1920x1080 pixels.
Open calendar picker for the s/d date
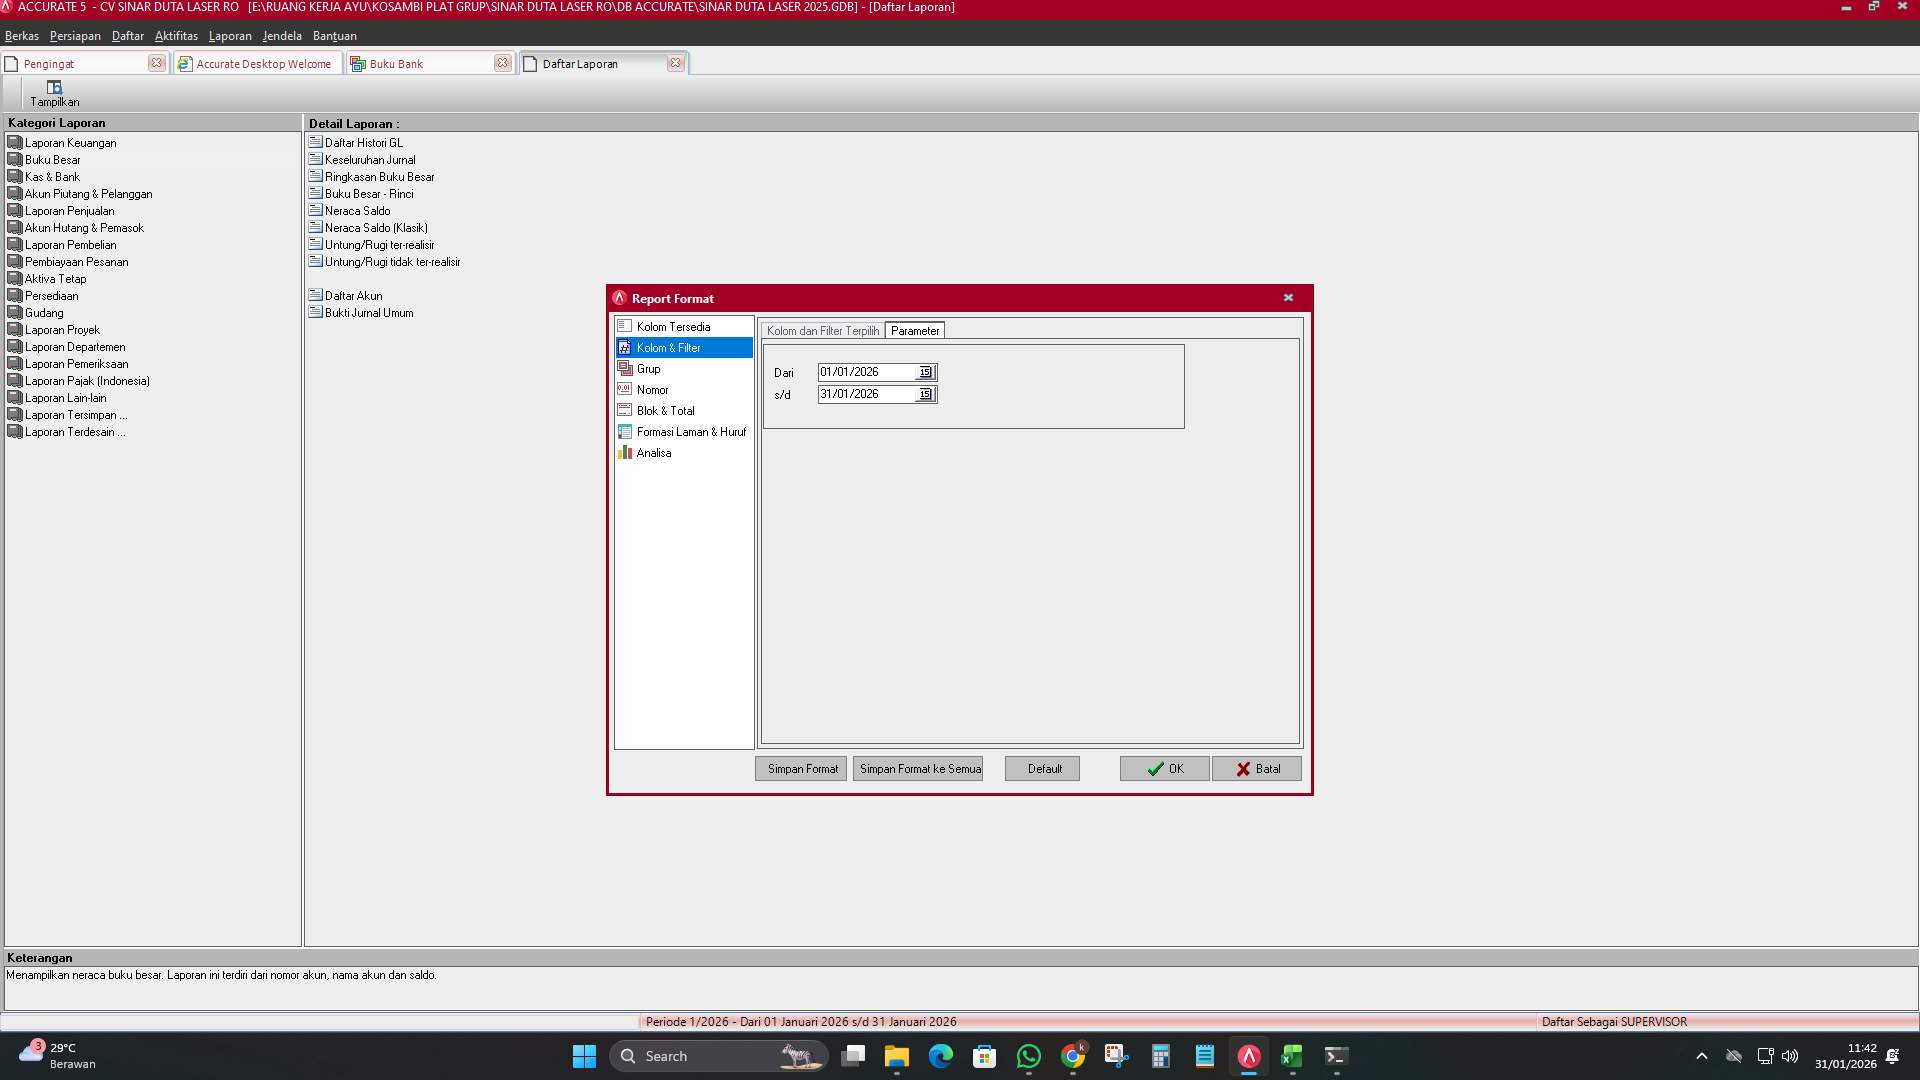pos(925,394)
